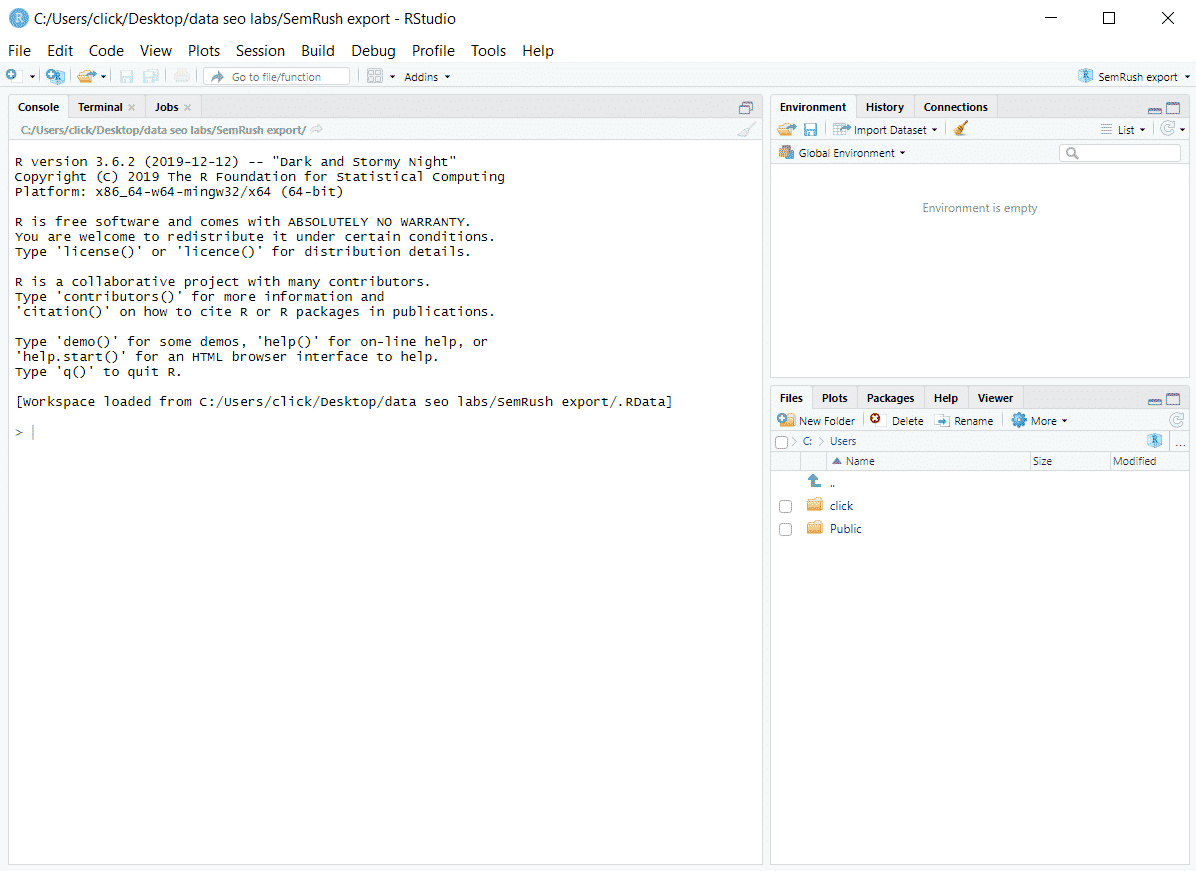This screenshot has width=1196, height=871.
Task: Open the SemRush export project menu
Action: pyautogui.click(x=1133, y=76)
